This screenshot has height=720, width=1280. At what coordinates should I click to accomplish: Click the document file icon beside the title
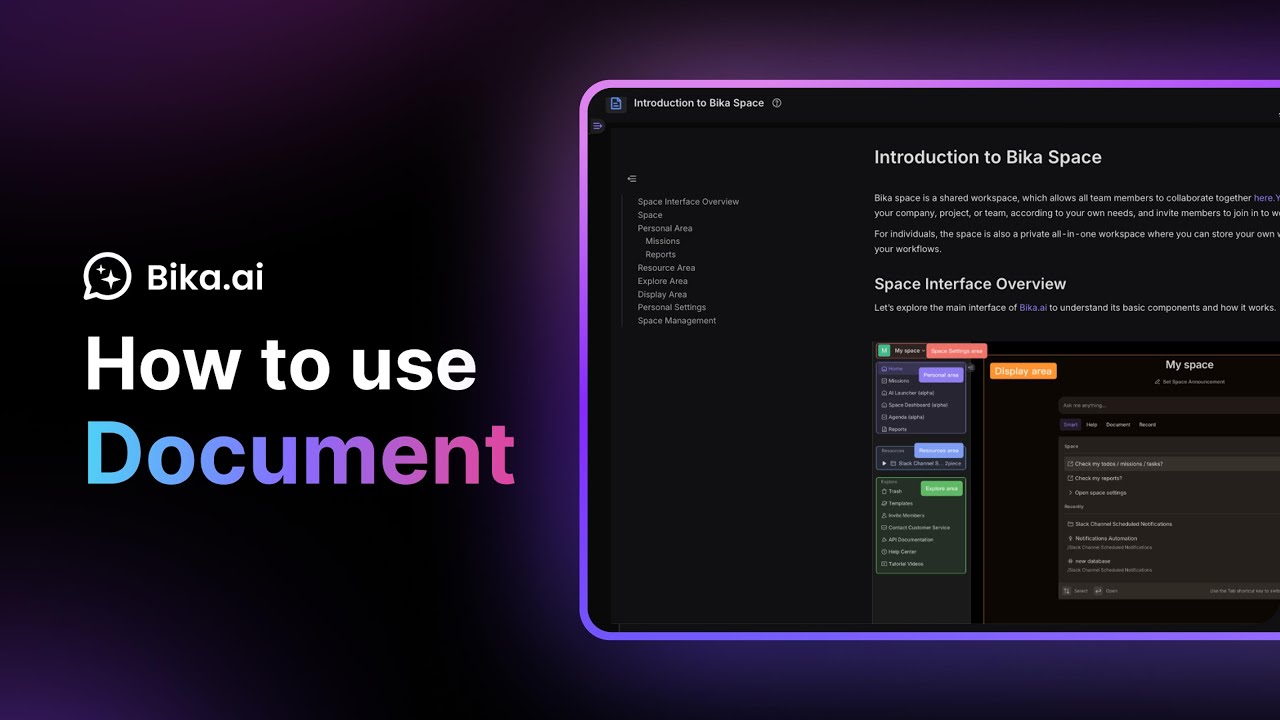coord(616,103)
